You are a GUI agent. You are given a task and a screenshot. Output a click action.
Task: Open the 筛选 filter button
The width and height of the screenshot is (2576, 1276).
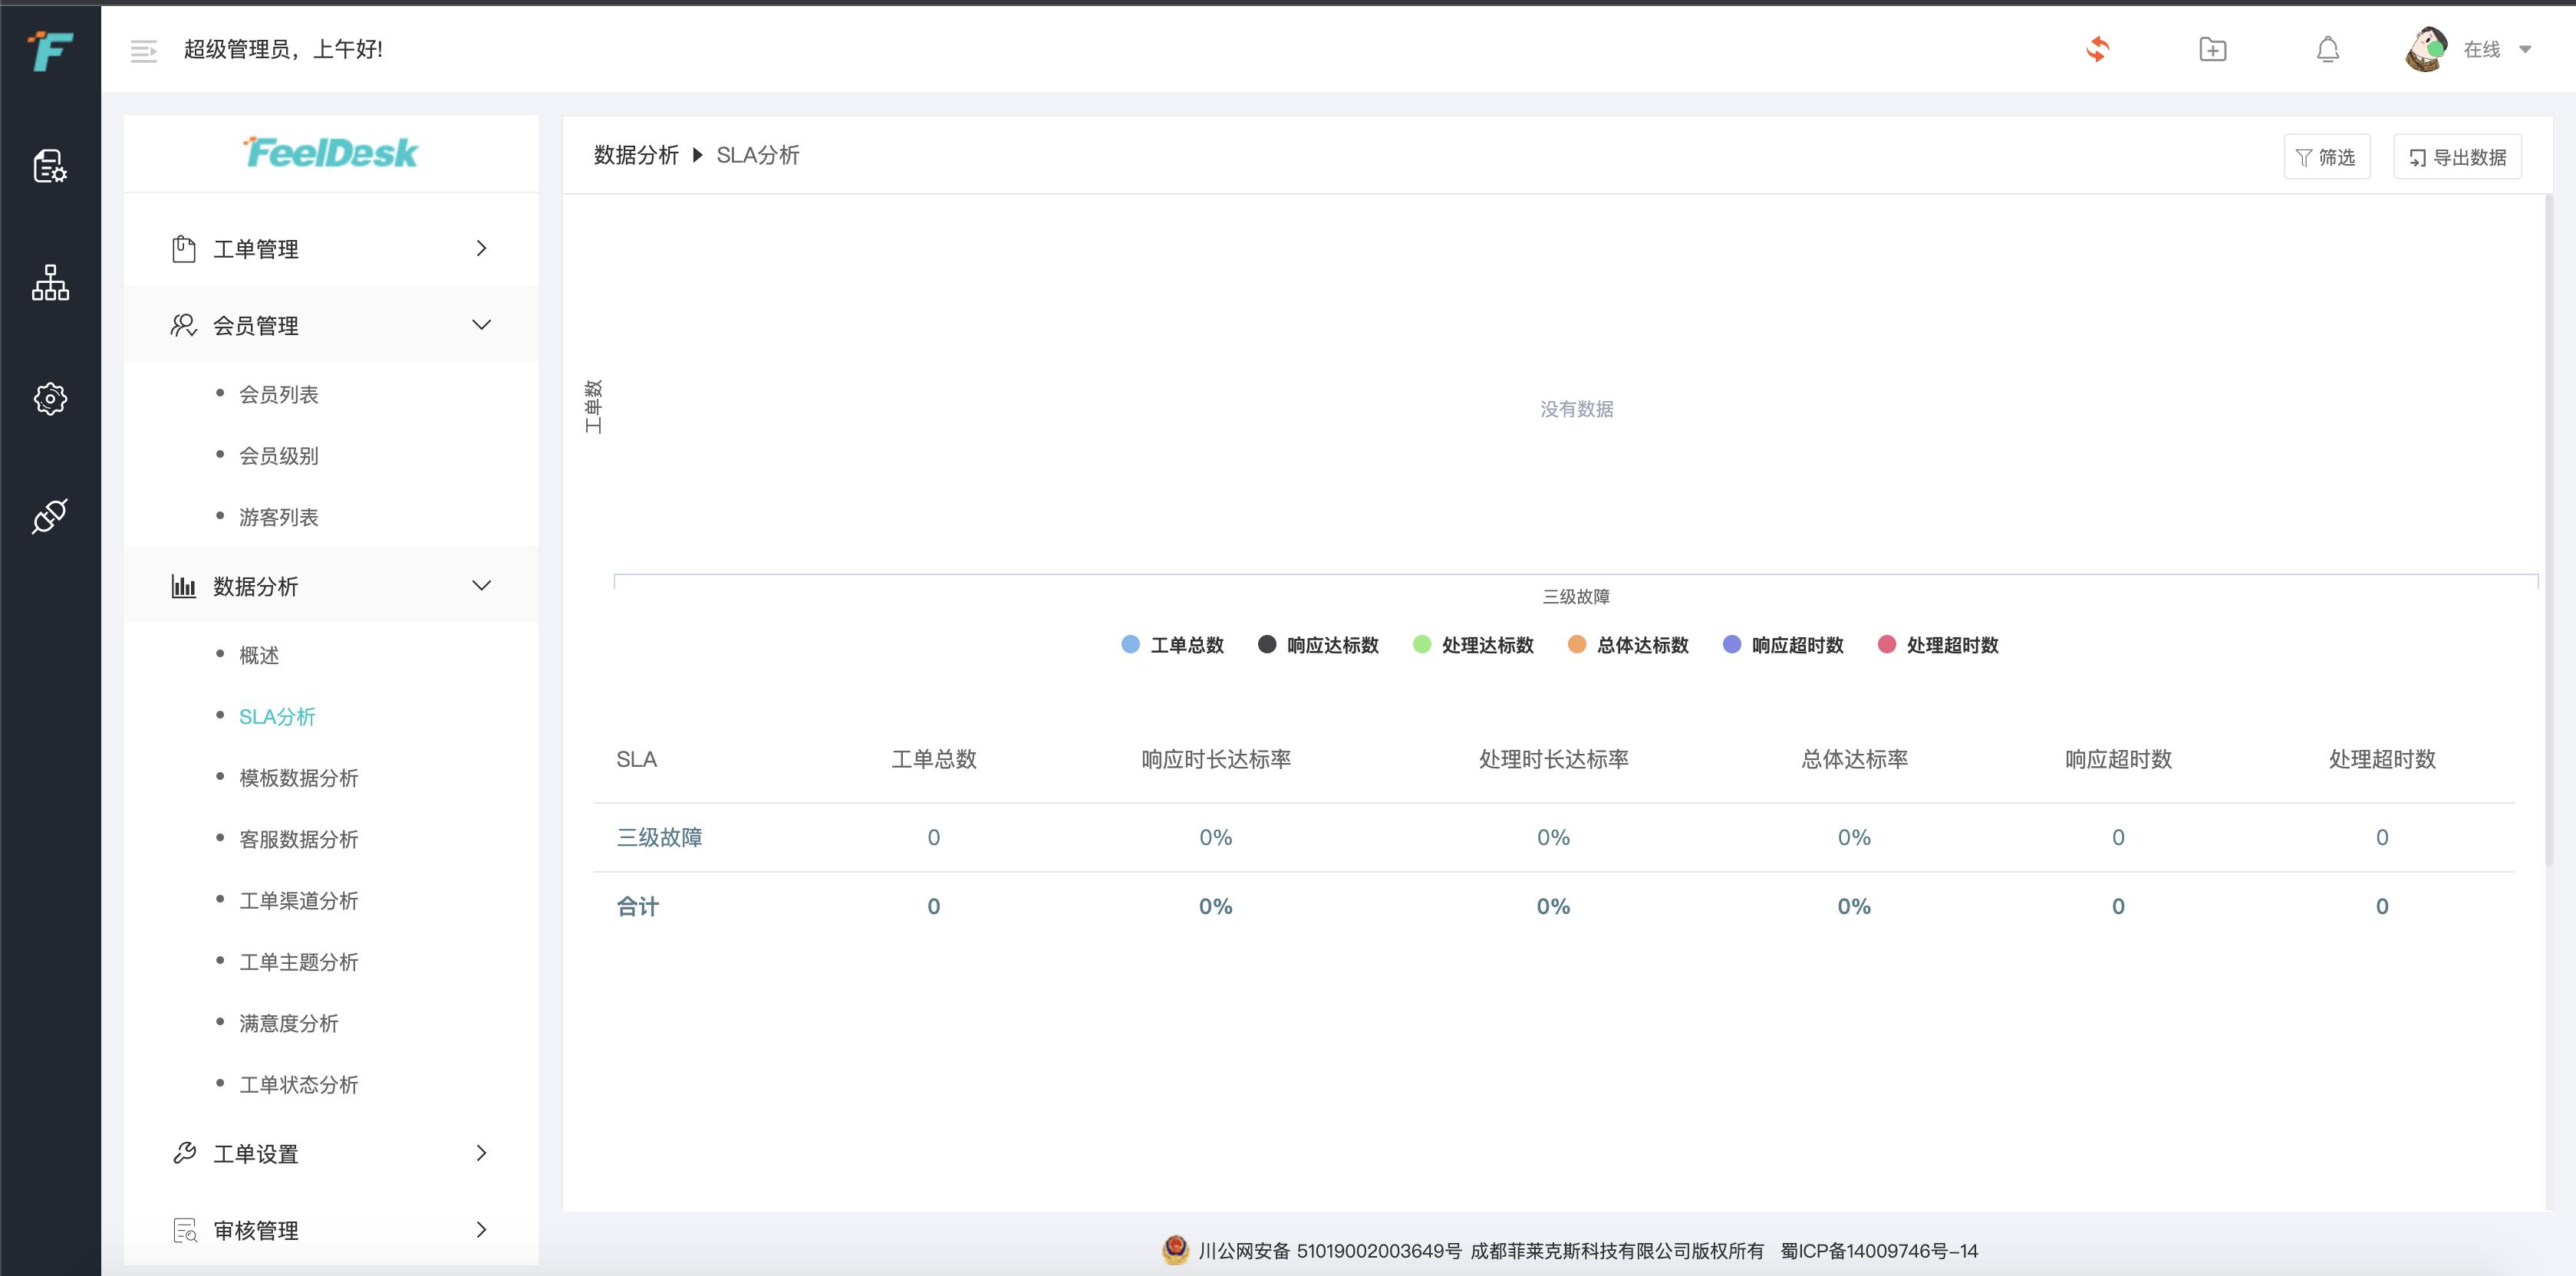[2327, 156]
